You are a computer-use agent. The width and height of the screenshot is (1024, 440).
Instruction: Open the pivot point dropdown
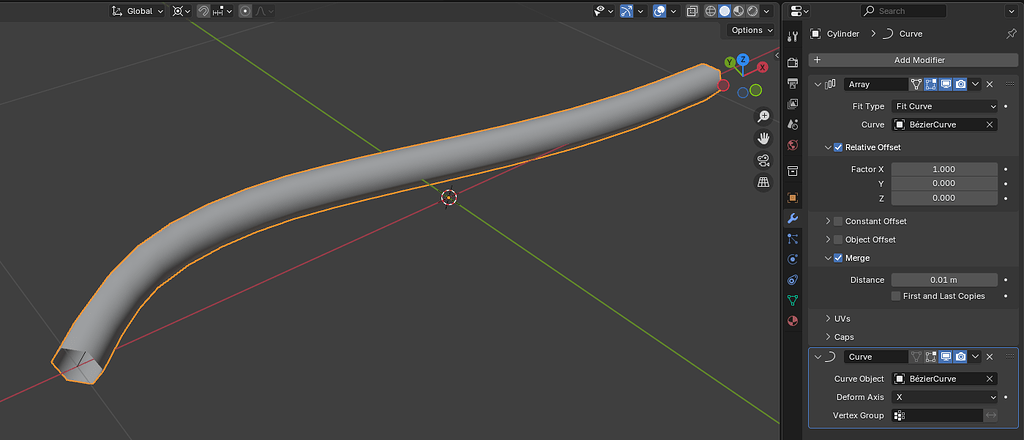182,11
